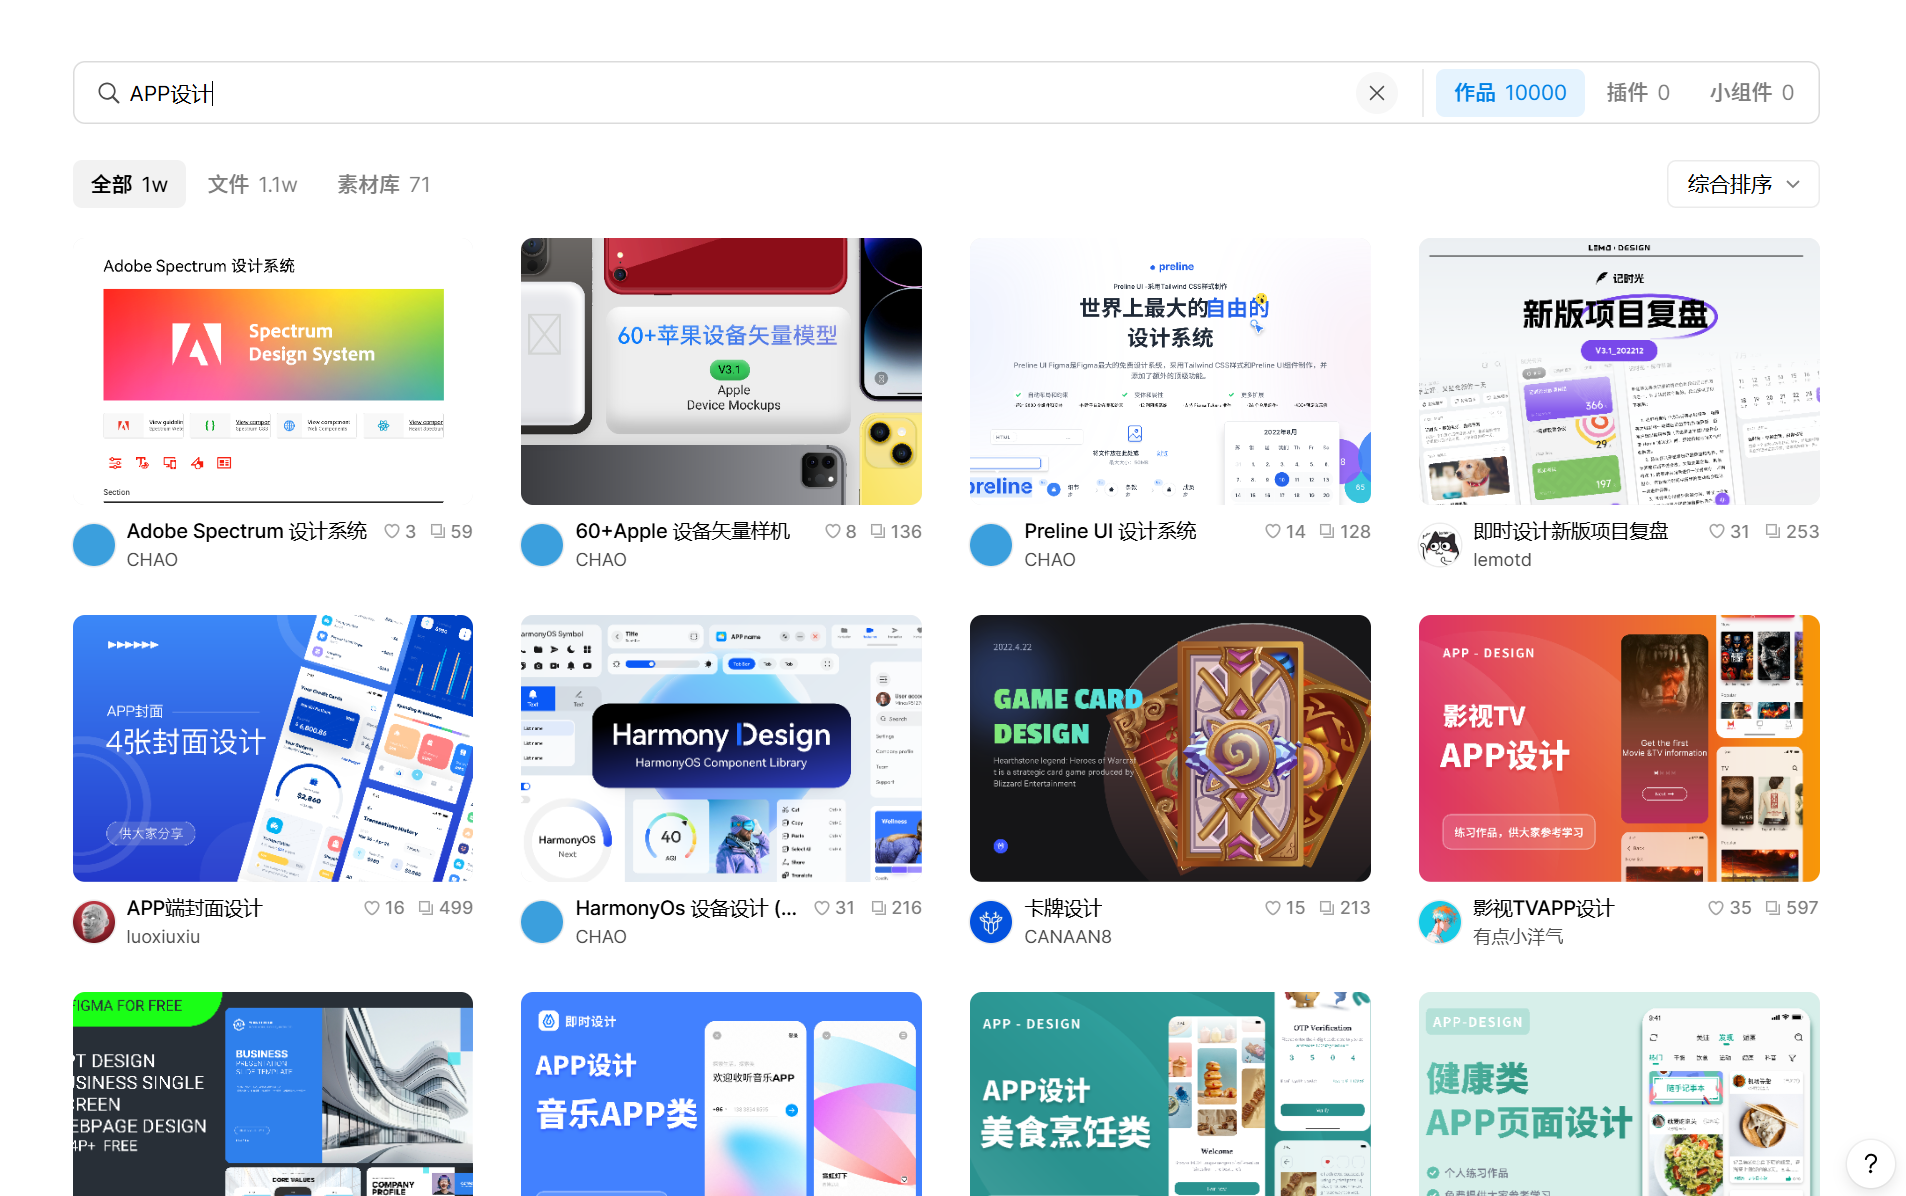This screenshot has width=1906, height=1196.
Task: Select the 文件 1.1w filter tab
Action: coord(252,184)
